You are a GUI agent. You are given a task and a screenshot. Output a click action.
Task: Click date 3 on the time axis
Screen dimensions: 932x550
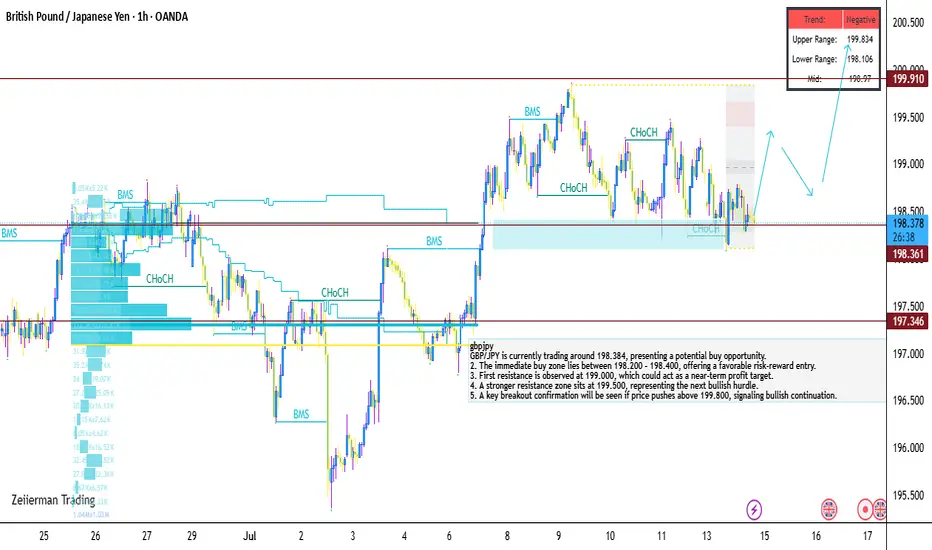click(x=352, y=536)
